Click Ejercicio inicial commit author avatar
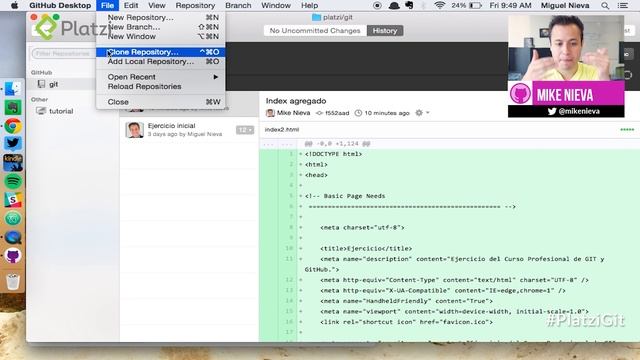 [134, 130]
